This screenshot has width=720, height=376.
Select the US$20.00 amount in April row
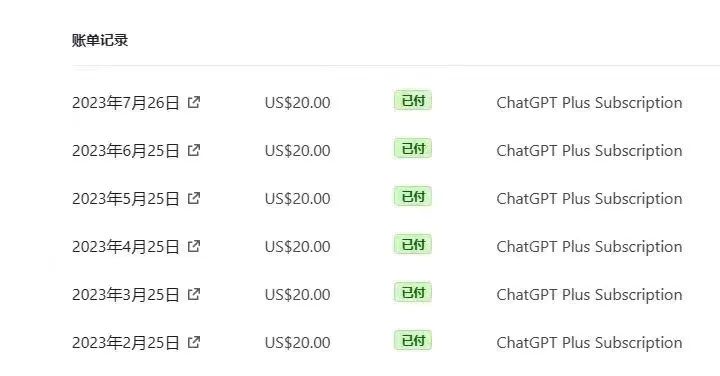[298, 247]
